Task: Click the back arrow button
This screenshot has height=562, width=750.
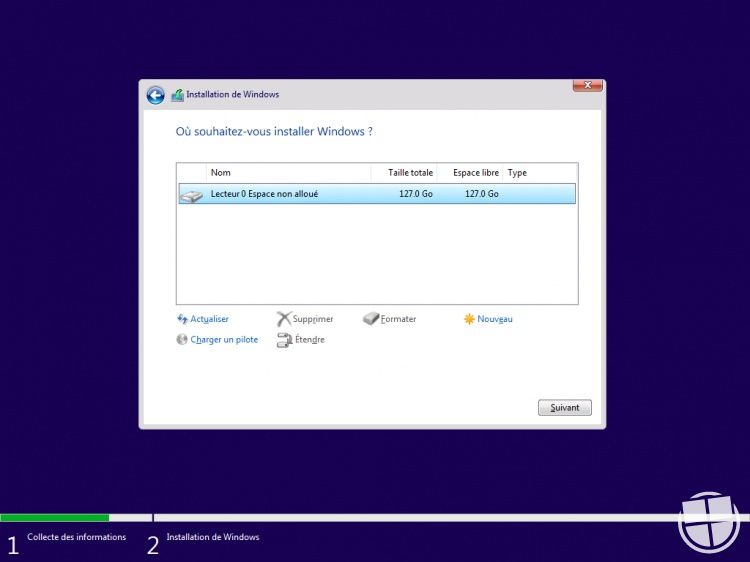Action: click(x=155, y=95)
